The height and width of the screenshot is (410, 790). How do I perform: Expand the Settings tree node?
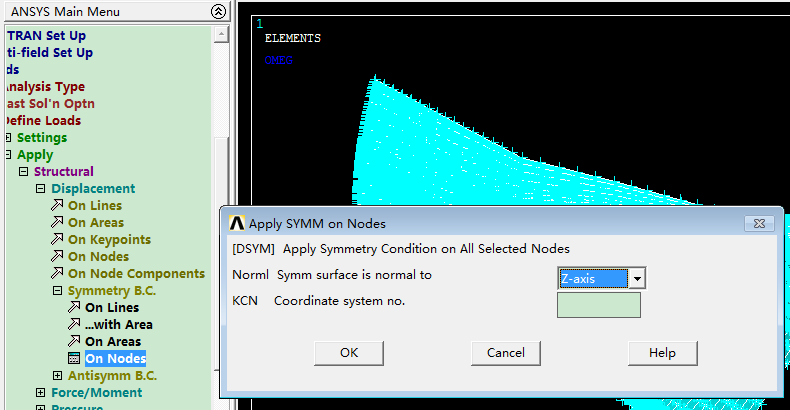8,138
